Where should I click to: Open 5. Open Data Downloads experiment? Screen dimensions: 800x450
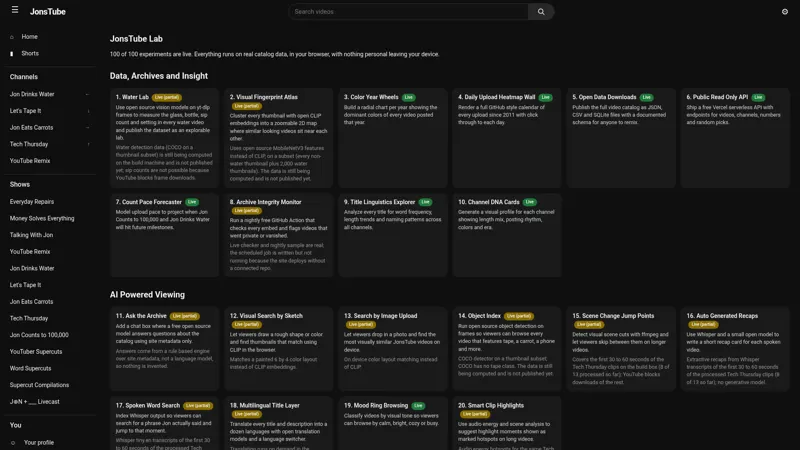(621, 138)
